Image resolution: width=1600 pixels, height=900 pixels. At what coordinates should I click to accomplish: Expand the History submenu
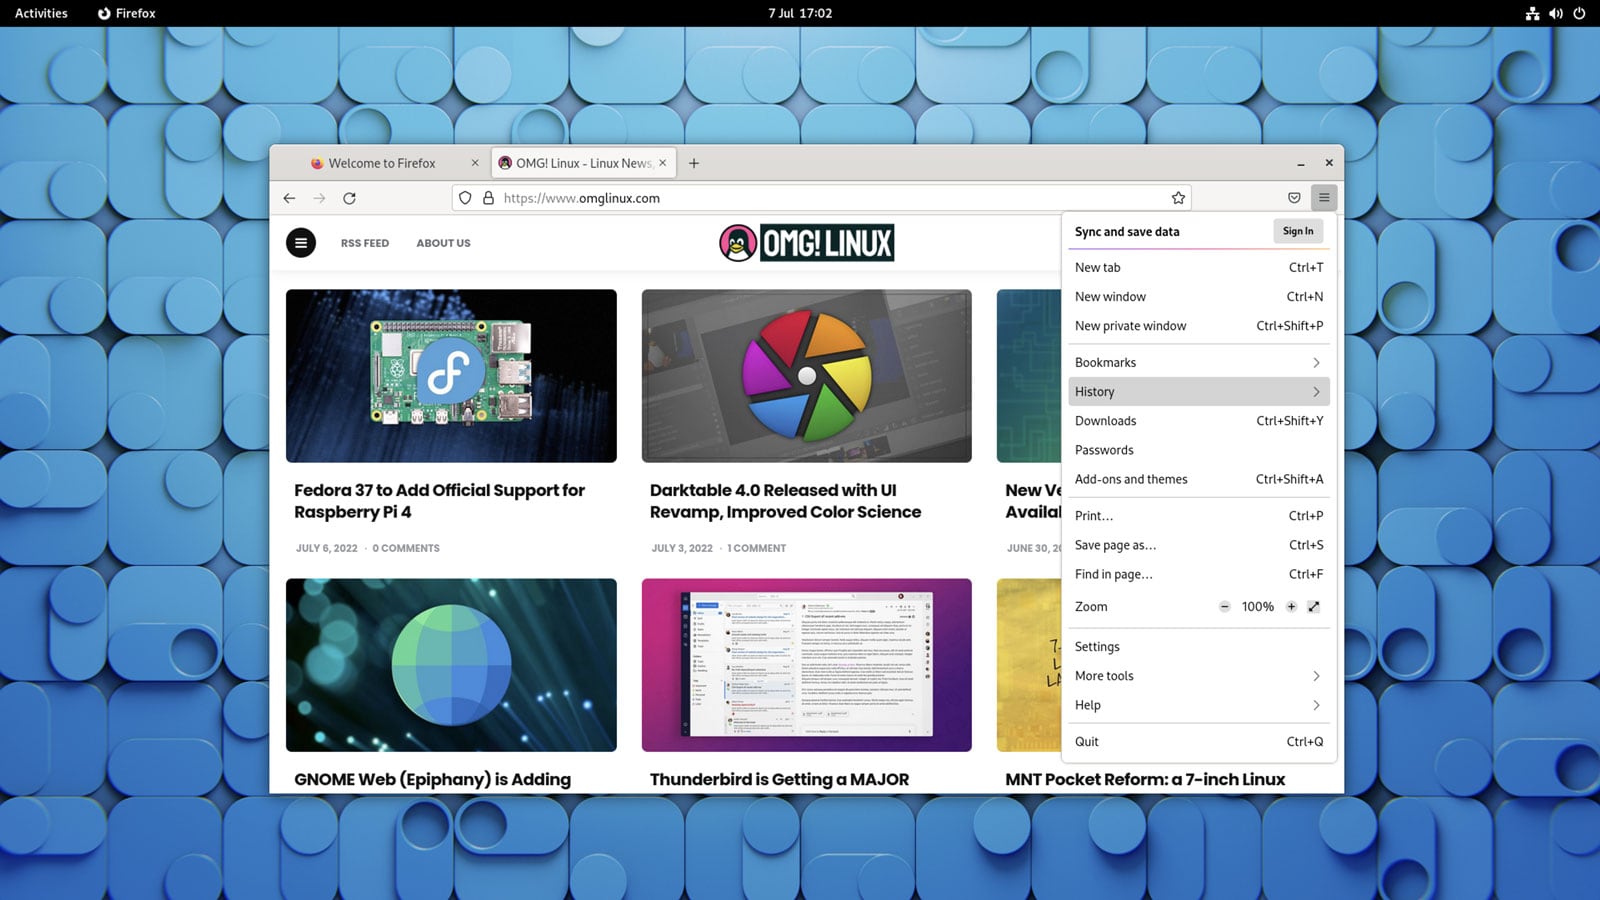[1199, 392]
